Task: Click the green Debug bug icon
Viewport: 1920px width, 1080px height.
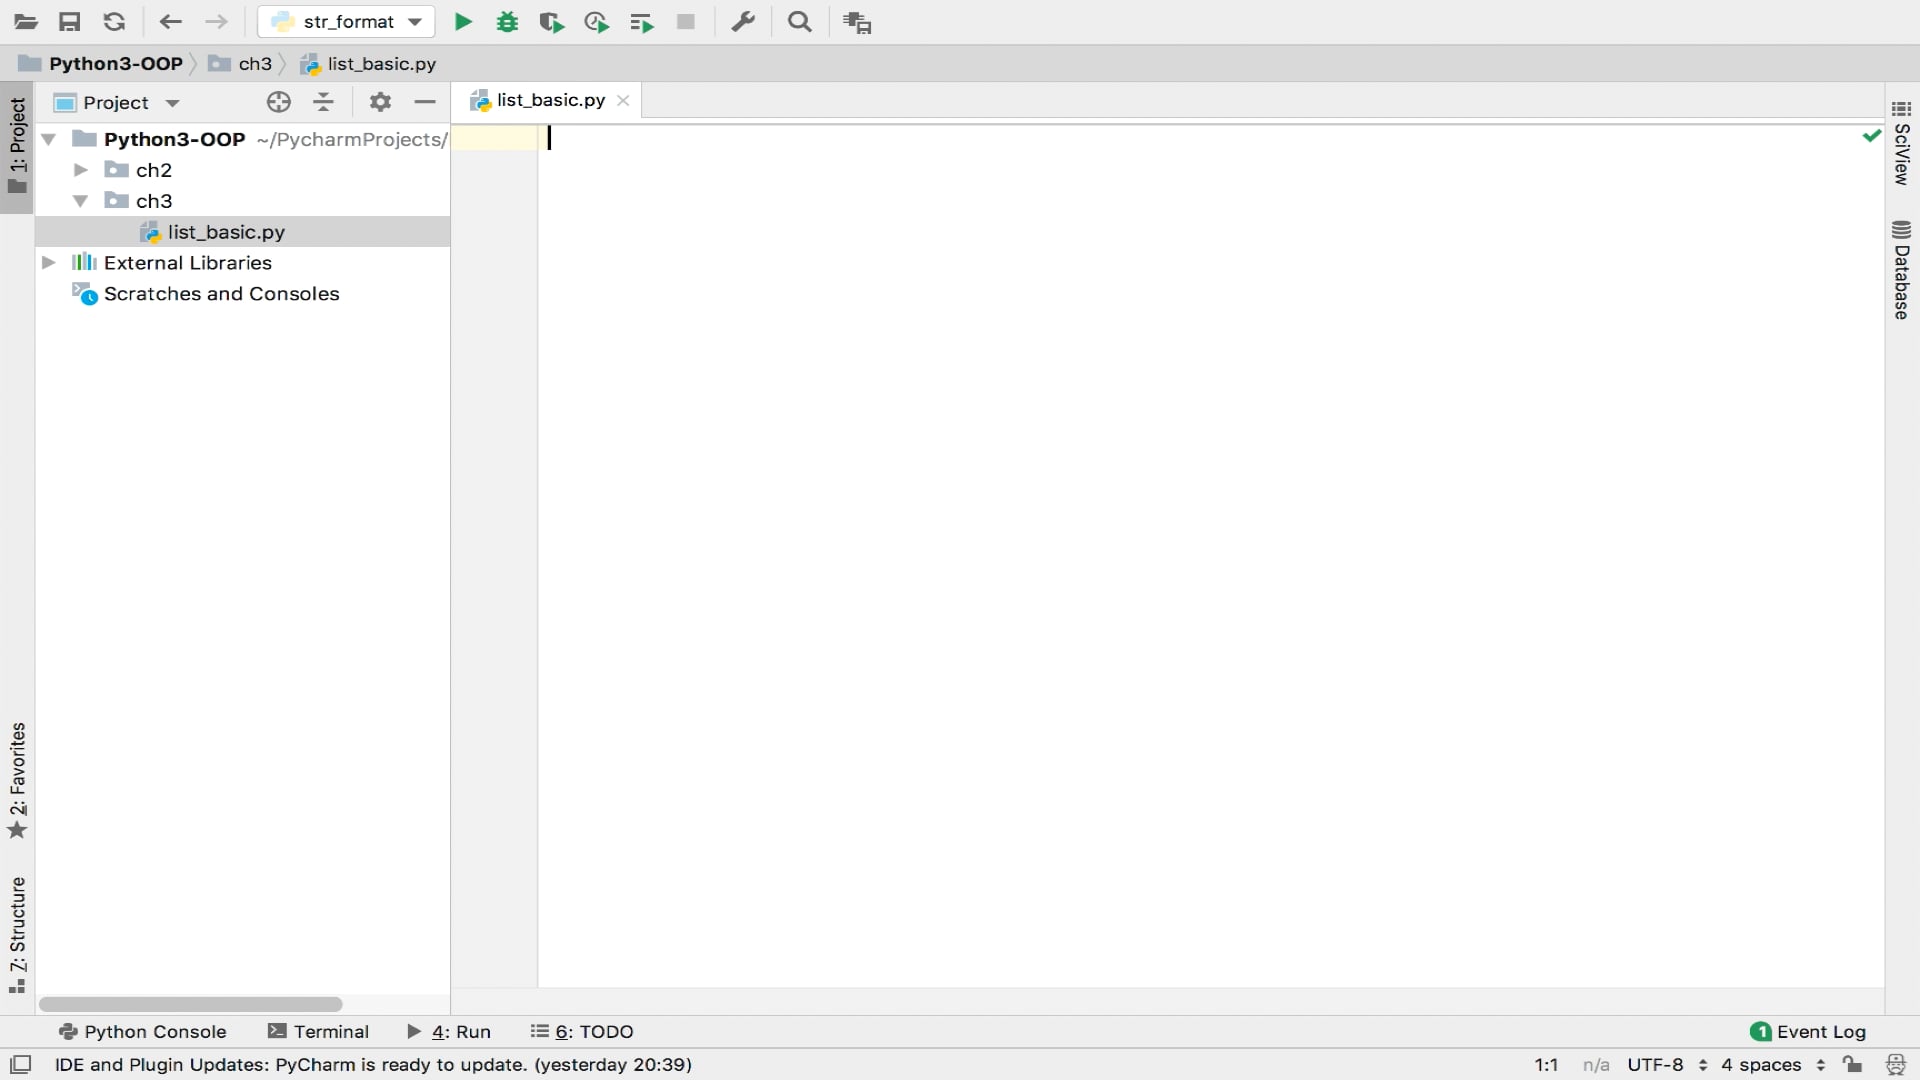Action: pos(507,22)
